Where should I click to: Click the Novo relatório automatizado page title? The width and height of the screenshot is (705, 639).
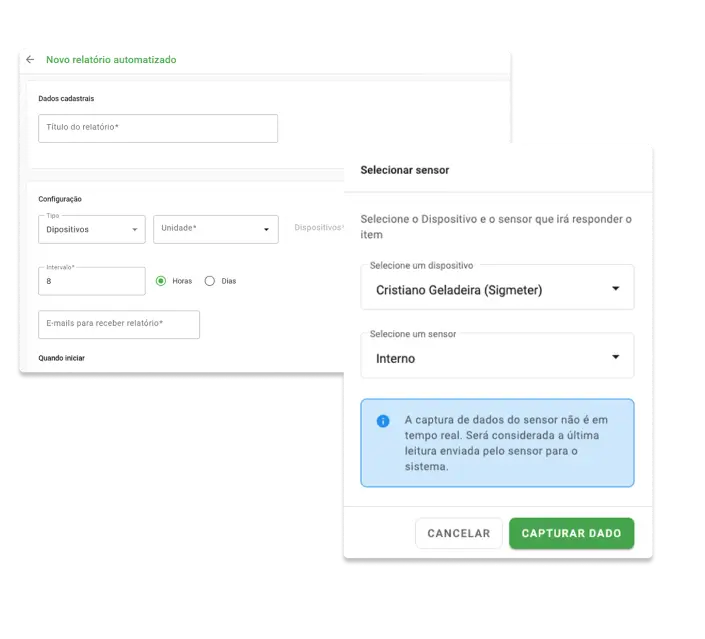pyautogui.click(x=111, y=60)
